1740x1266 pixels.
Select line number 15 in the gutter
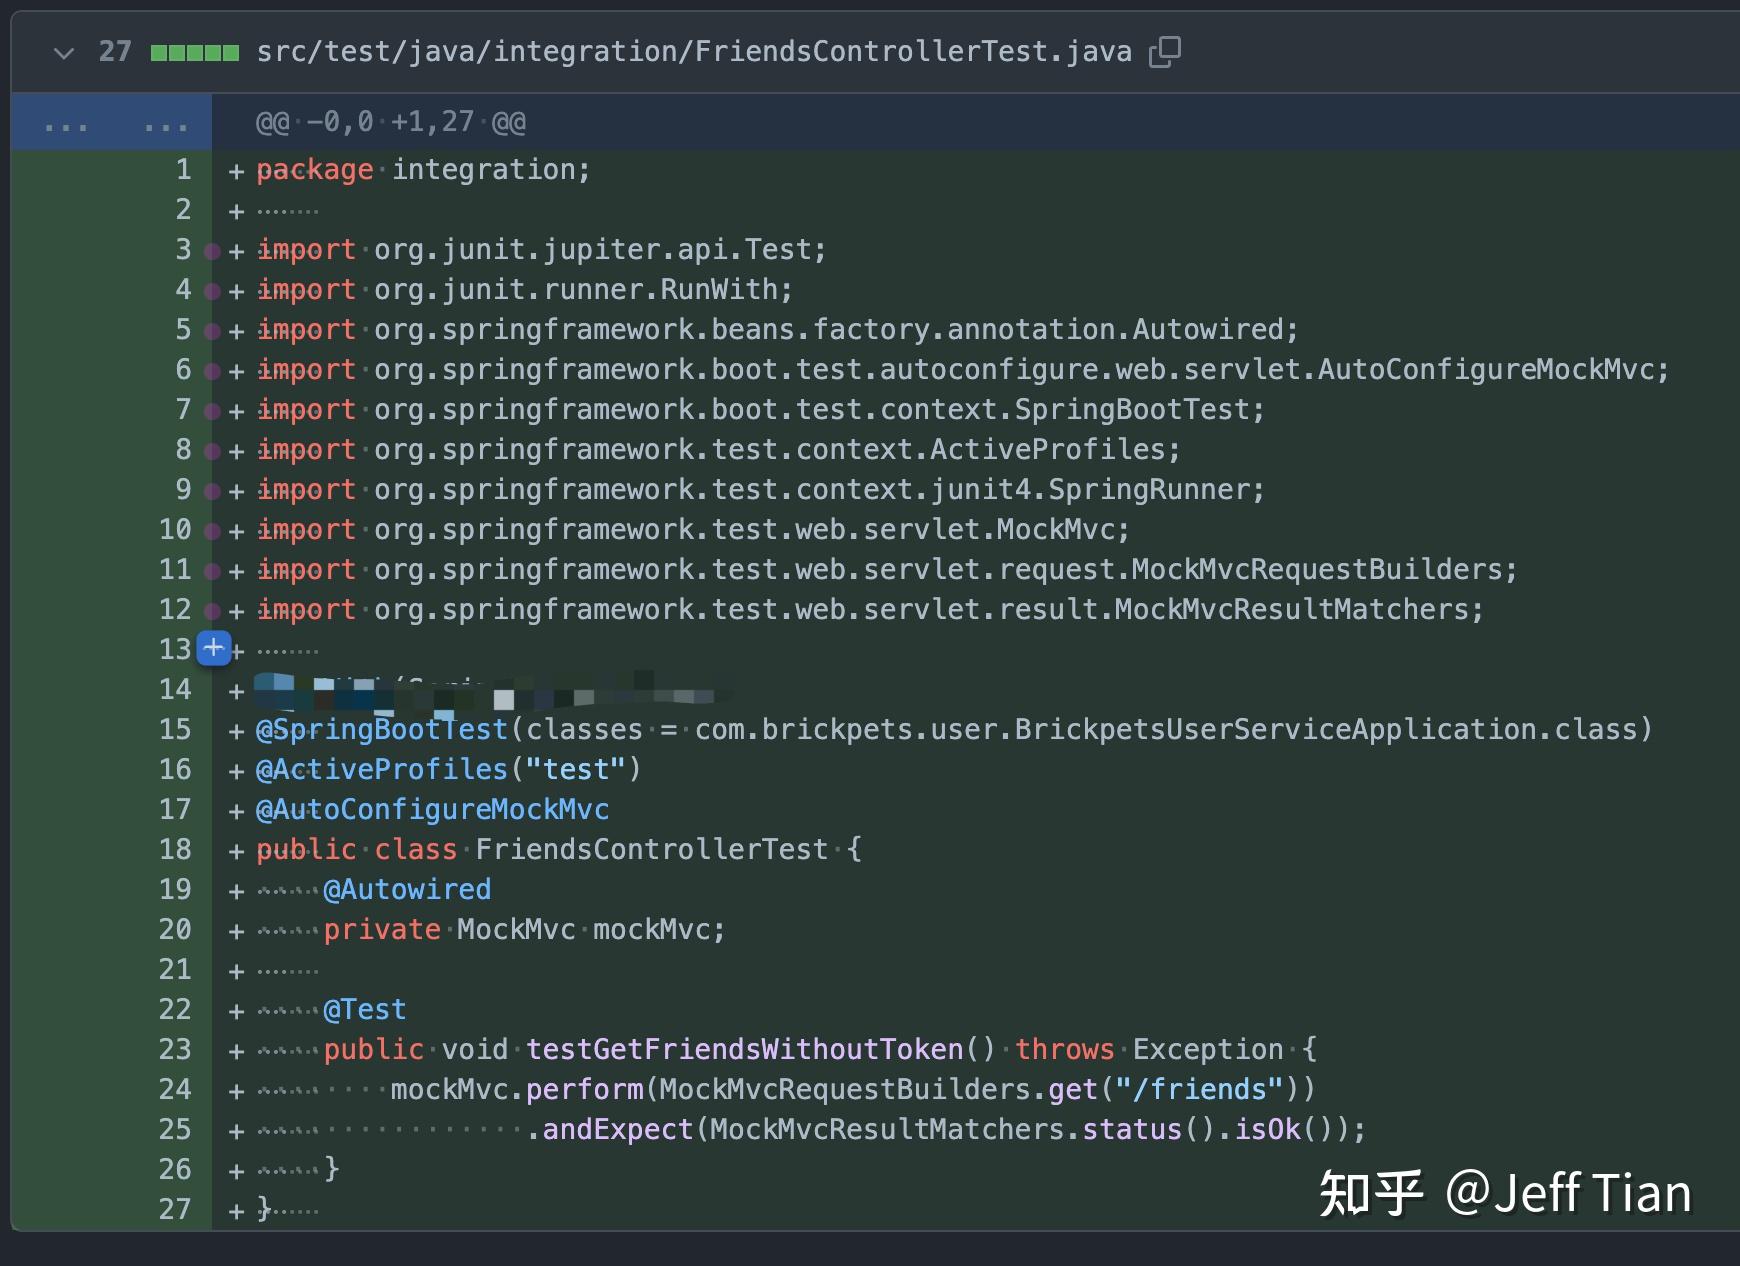175,729
